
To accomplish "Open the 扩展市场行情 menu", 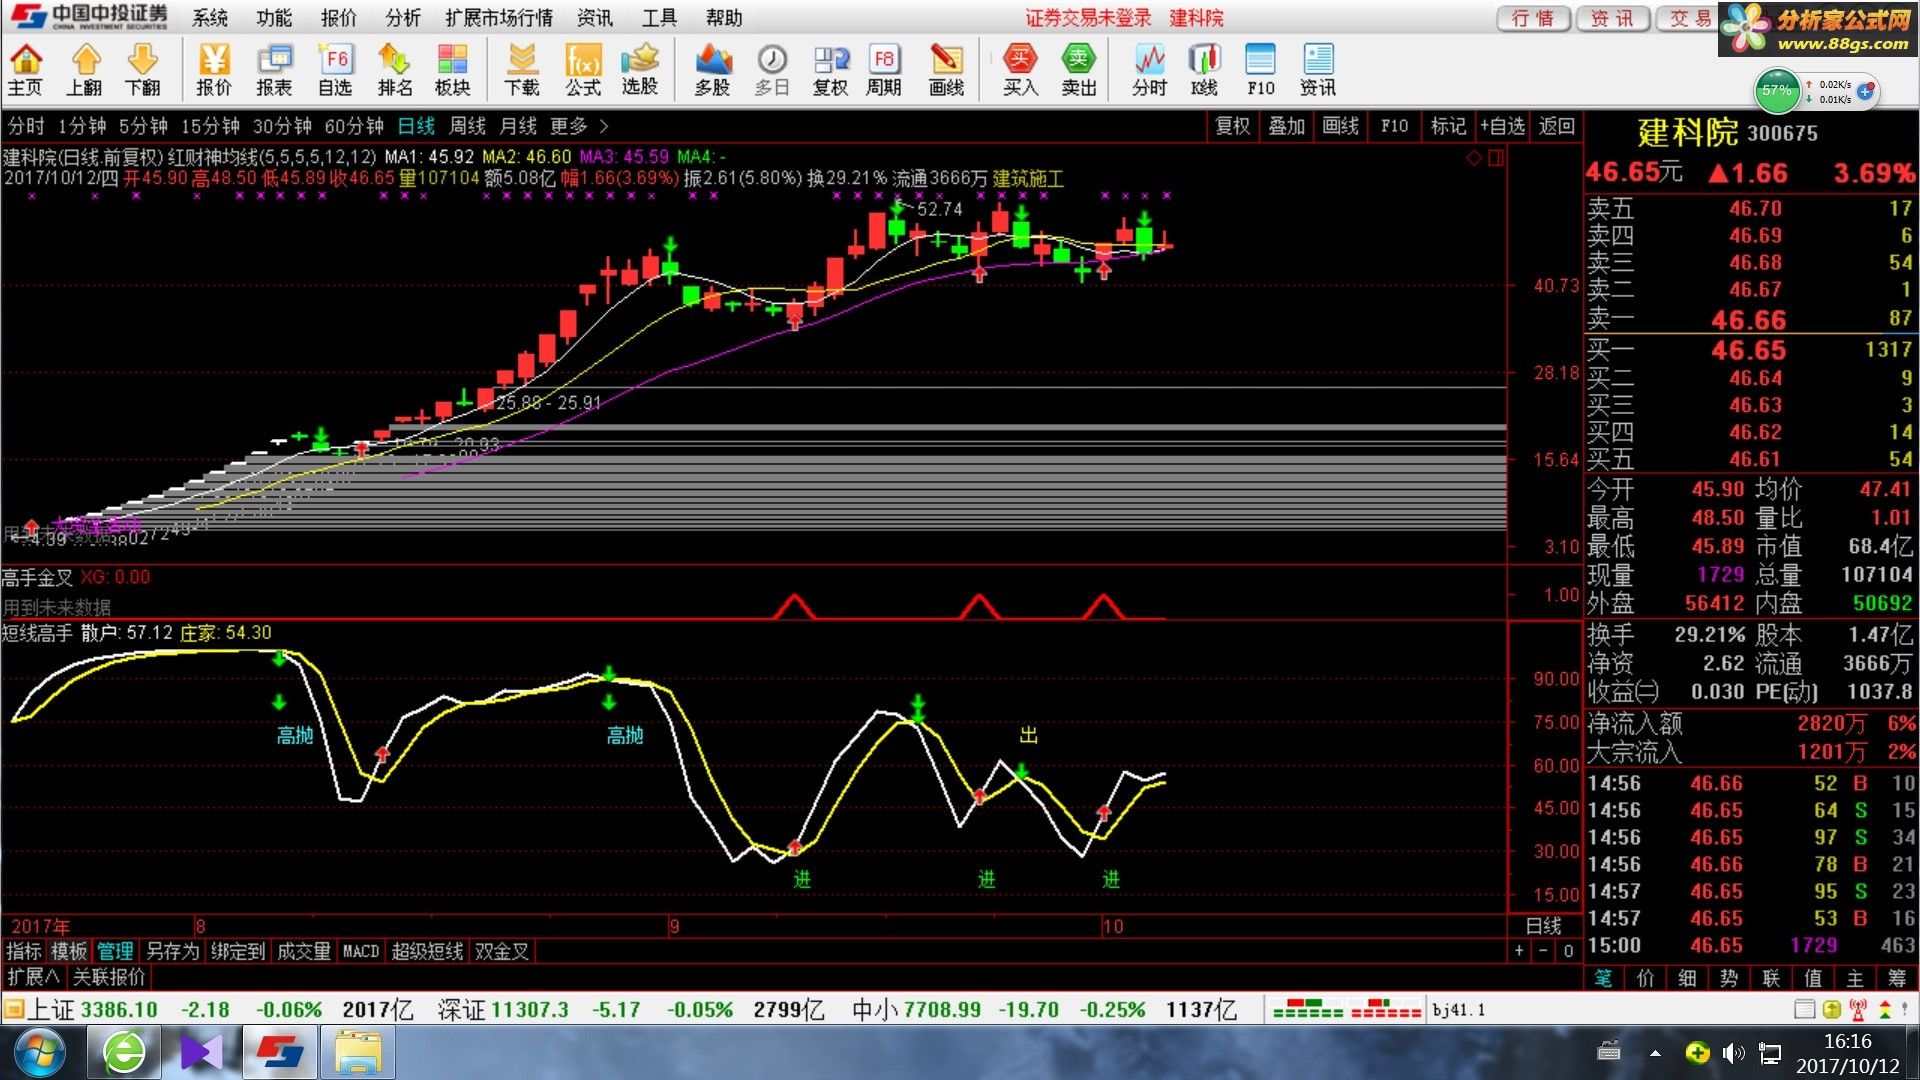I will coord(499,18).
